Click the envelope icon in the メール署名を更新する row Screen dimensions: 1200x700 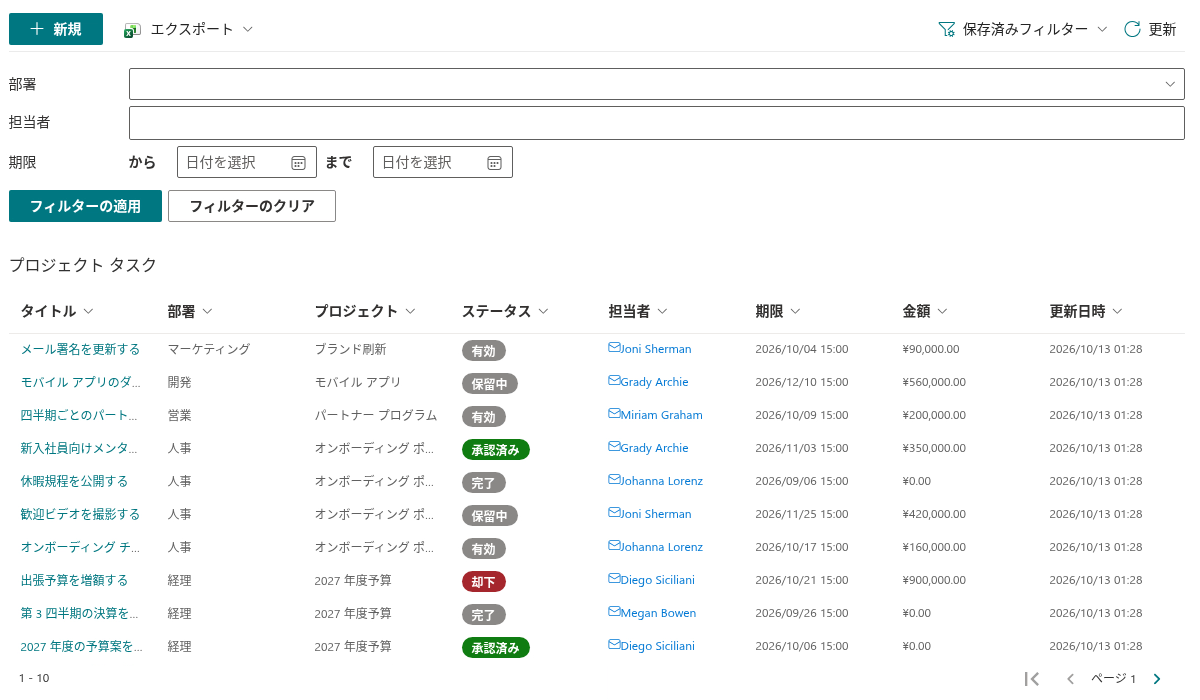tap(614, 348)
